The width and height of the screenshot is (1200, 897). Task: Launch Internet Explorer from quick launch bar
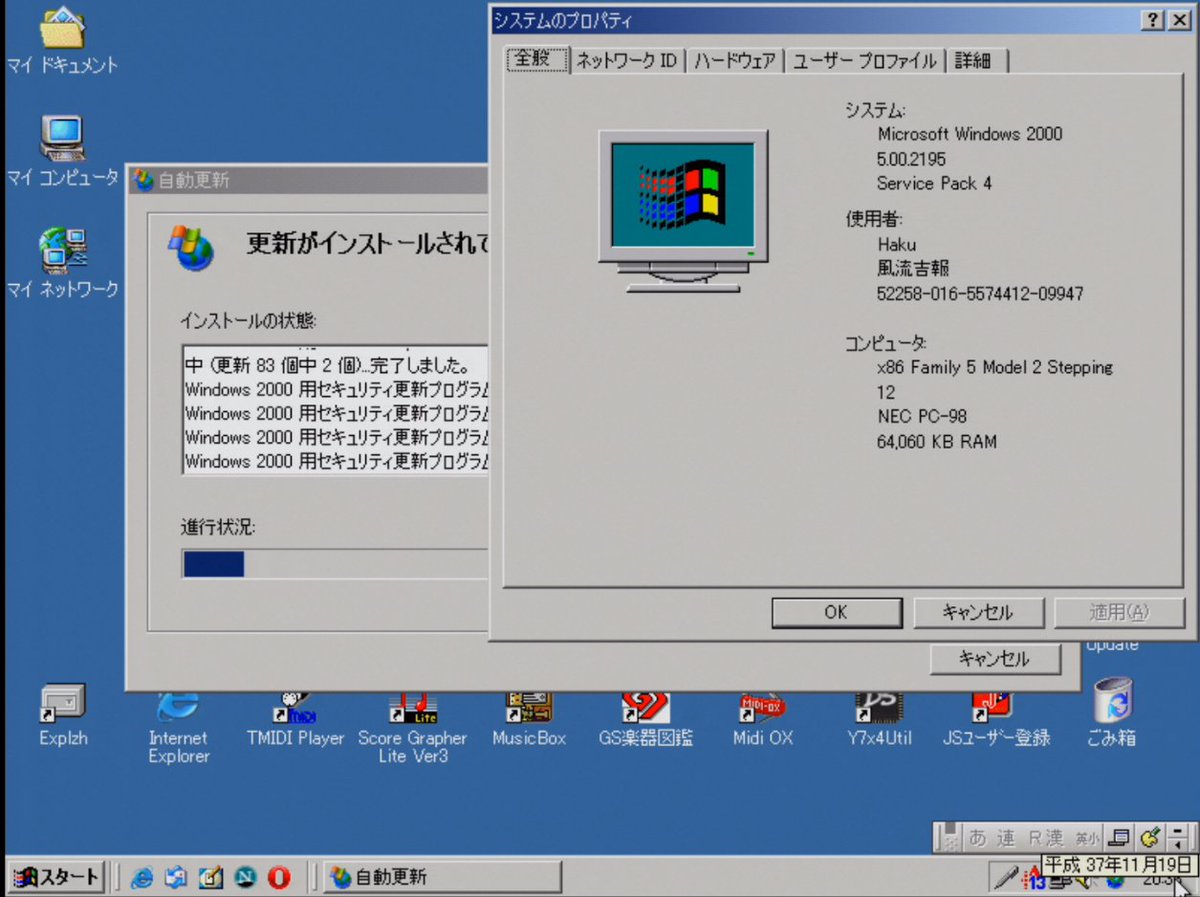pyautogui.click(x=142, y=877)
